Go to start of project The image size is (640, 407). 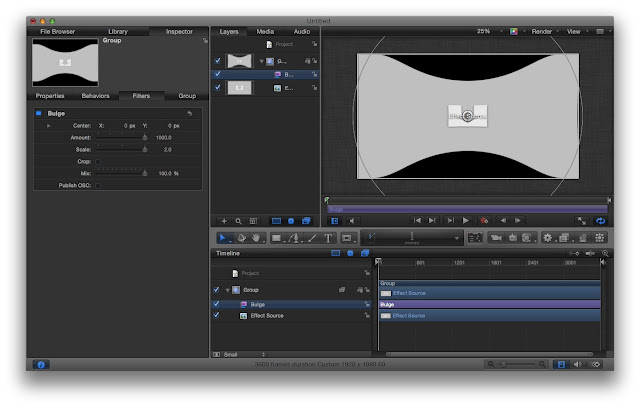tap(417, 221)
